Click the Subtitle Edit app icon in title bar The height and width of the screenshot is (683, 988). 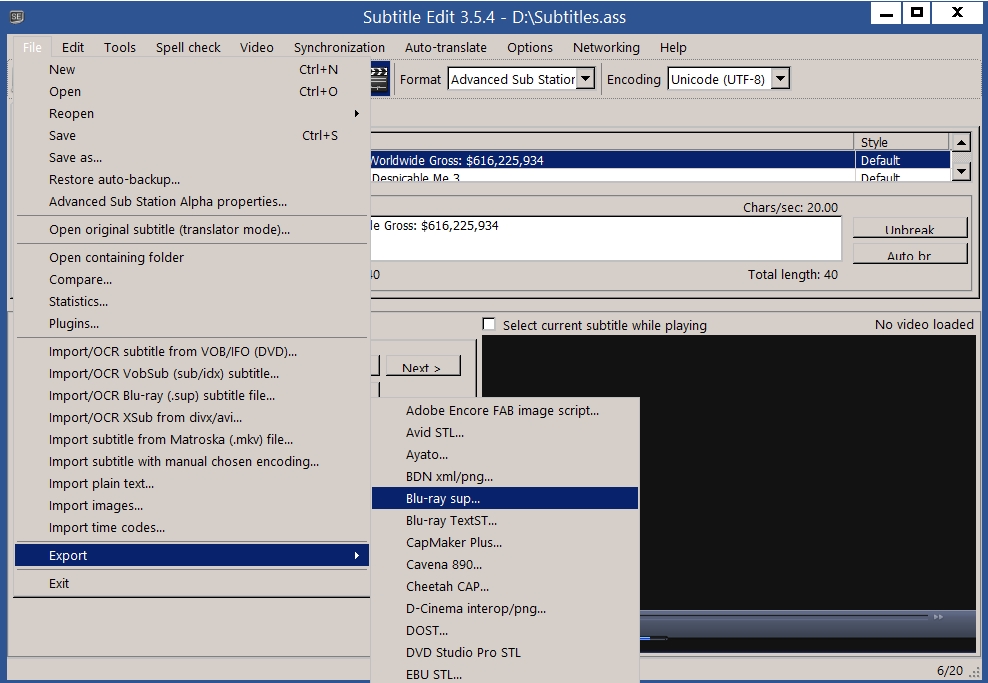click(x=17, y=17)
